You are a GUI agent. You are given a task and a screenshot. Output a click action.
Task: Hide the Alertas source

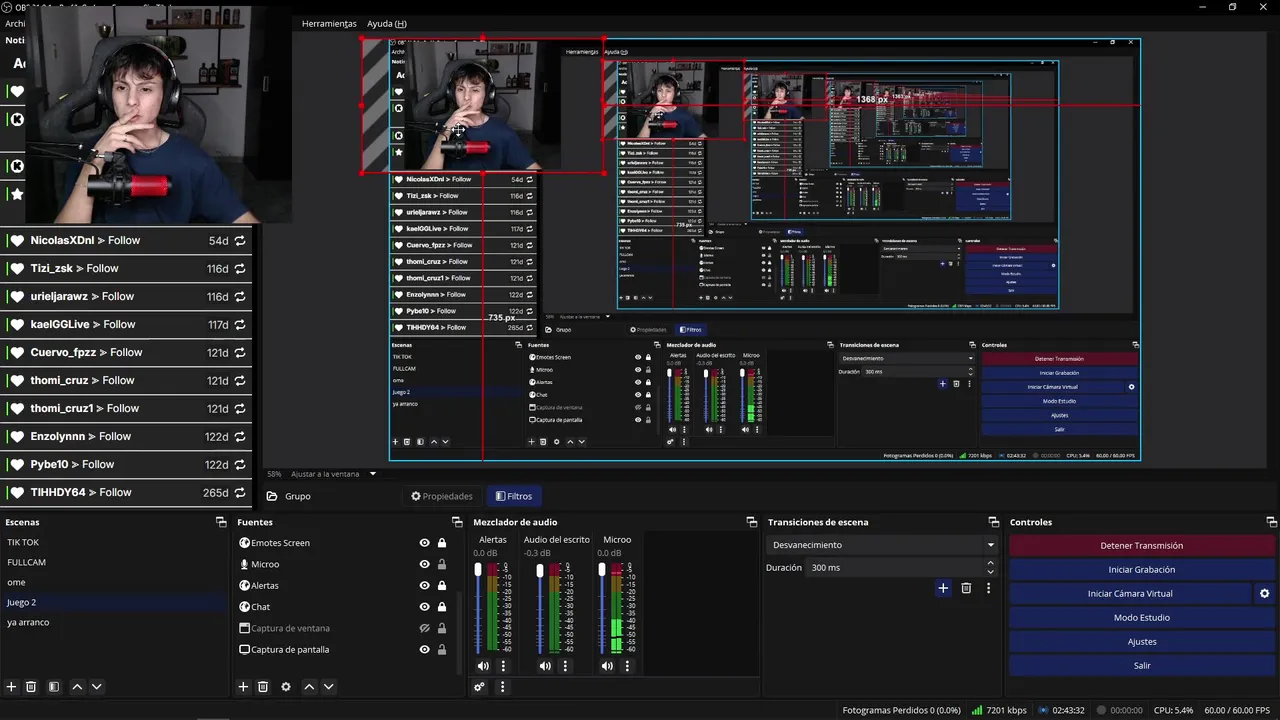(x=424, y=585)
